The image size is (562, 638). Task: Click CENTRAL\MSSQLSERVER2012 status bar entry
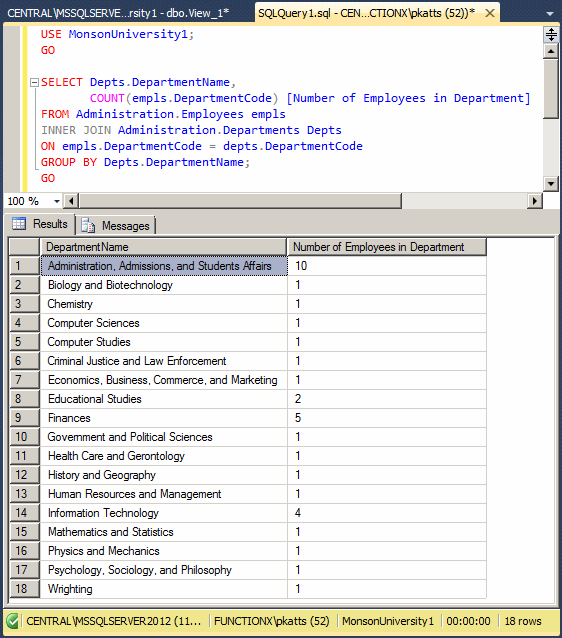pos(114,621)
